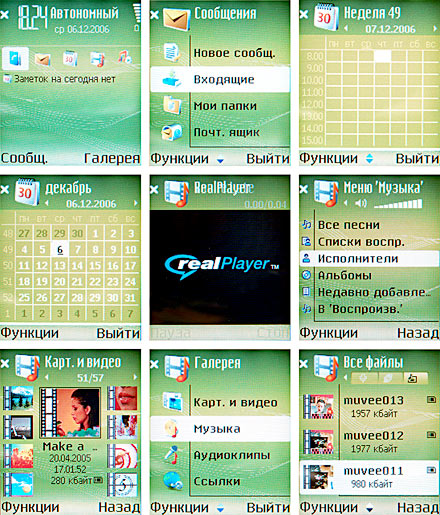This screenshot has width=440, height=515.
Task: Open muvee013 video thumbnail
Action: point(319,406)
